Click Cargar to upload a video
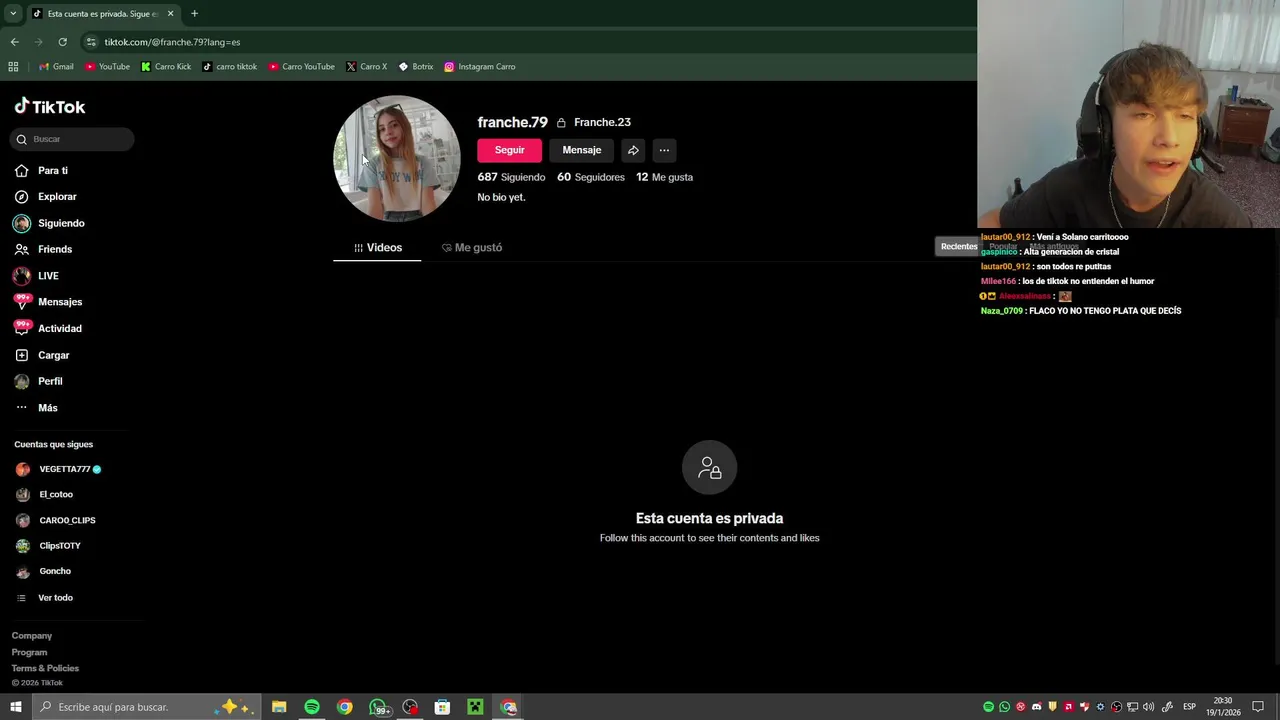Viewport: 1280px width, 720px height. (x=42, y=355)
